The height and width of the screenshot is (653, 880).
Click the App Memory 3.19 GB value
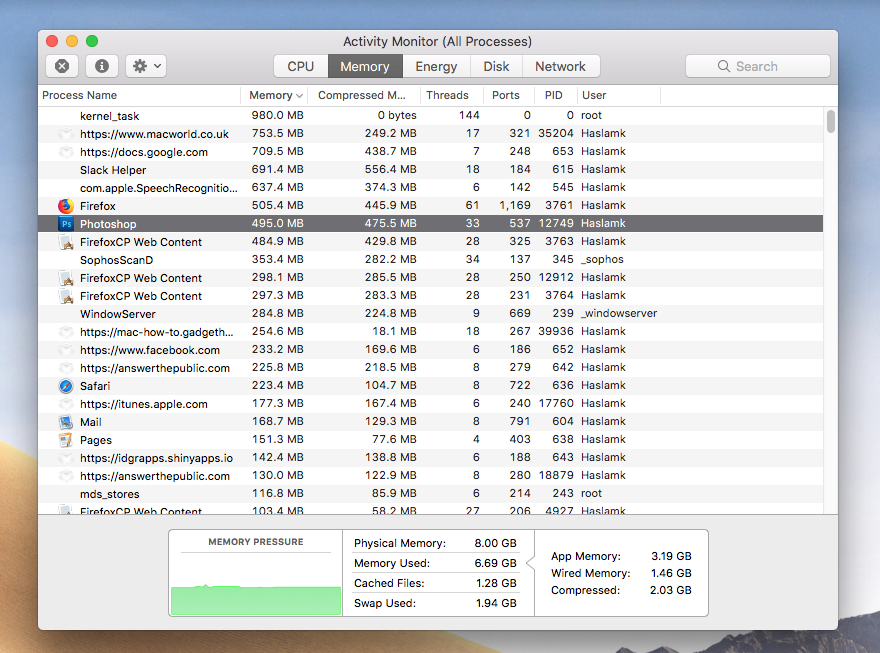pyautogui.click(x=671, y=556)
